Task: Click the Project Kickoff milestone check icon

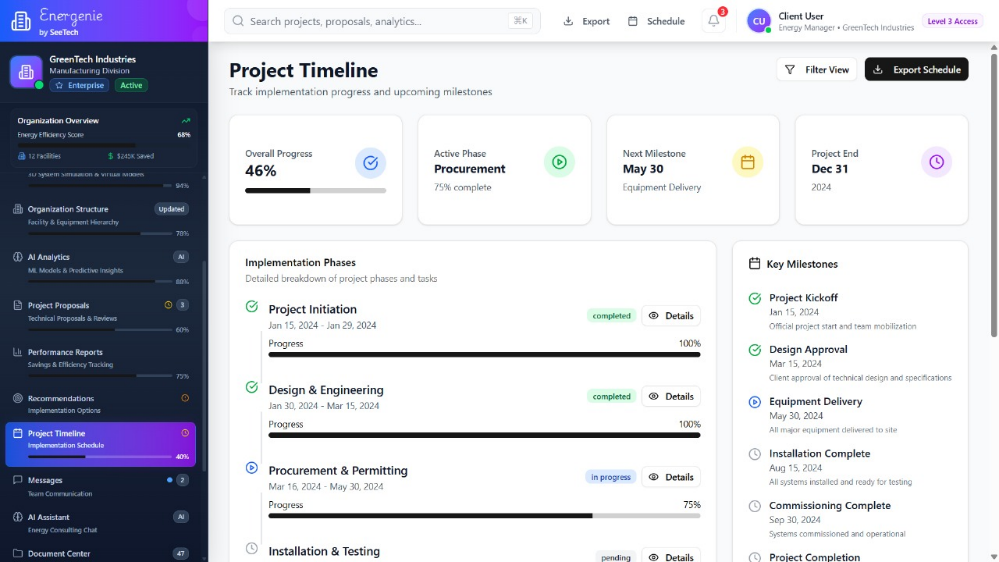Action: tap(755, 298)
